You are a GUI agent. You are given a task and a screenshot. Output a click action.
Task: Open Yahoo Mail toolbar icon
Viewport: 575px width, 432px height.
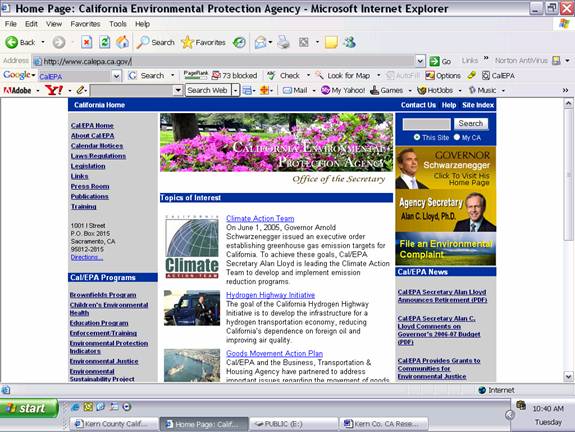295,90
